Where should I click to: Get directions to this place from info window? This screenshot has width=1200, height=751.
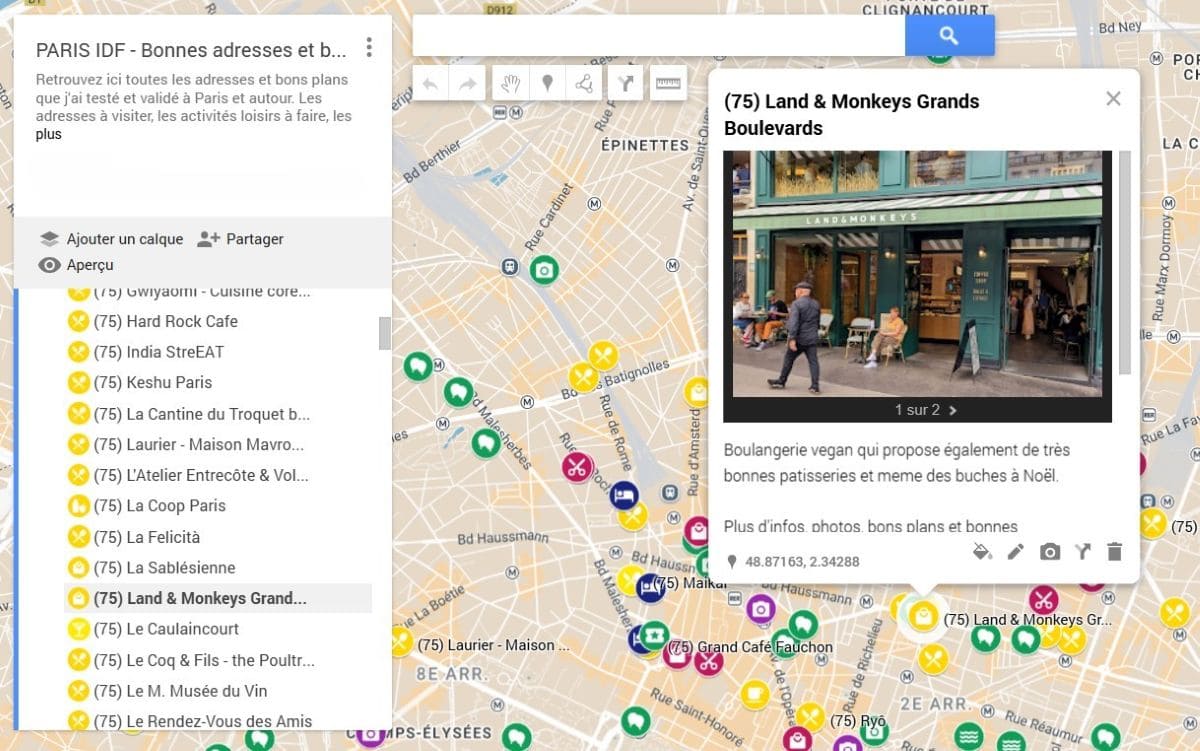[x=1082, y=551]
